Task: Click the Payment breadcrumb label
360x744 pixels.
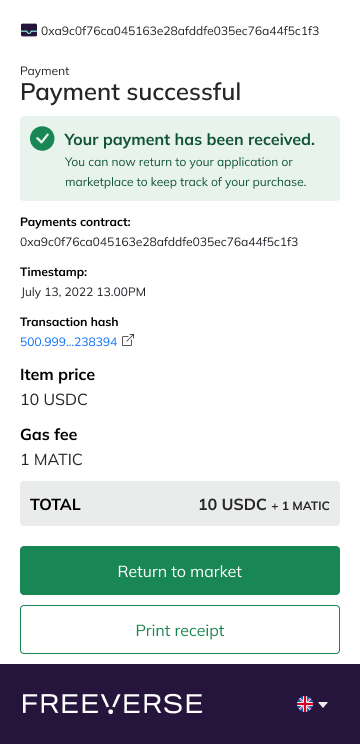Action: (45, 71)
